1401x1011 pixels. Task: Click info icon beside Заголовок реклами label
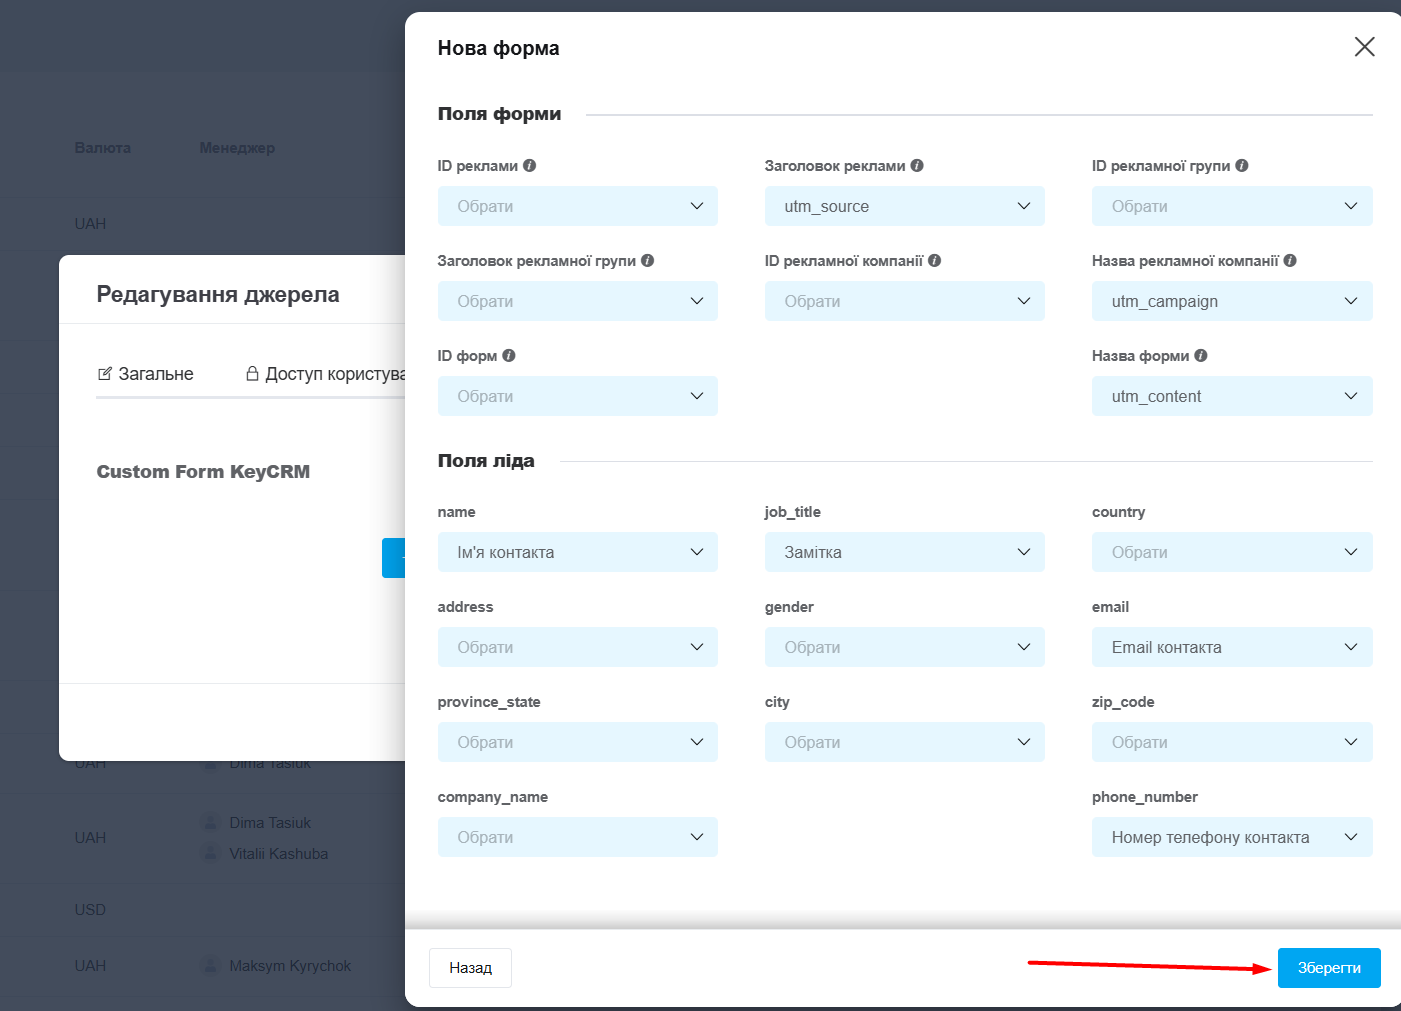pyautogui.click(x=917, y=166)
